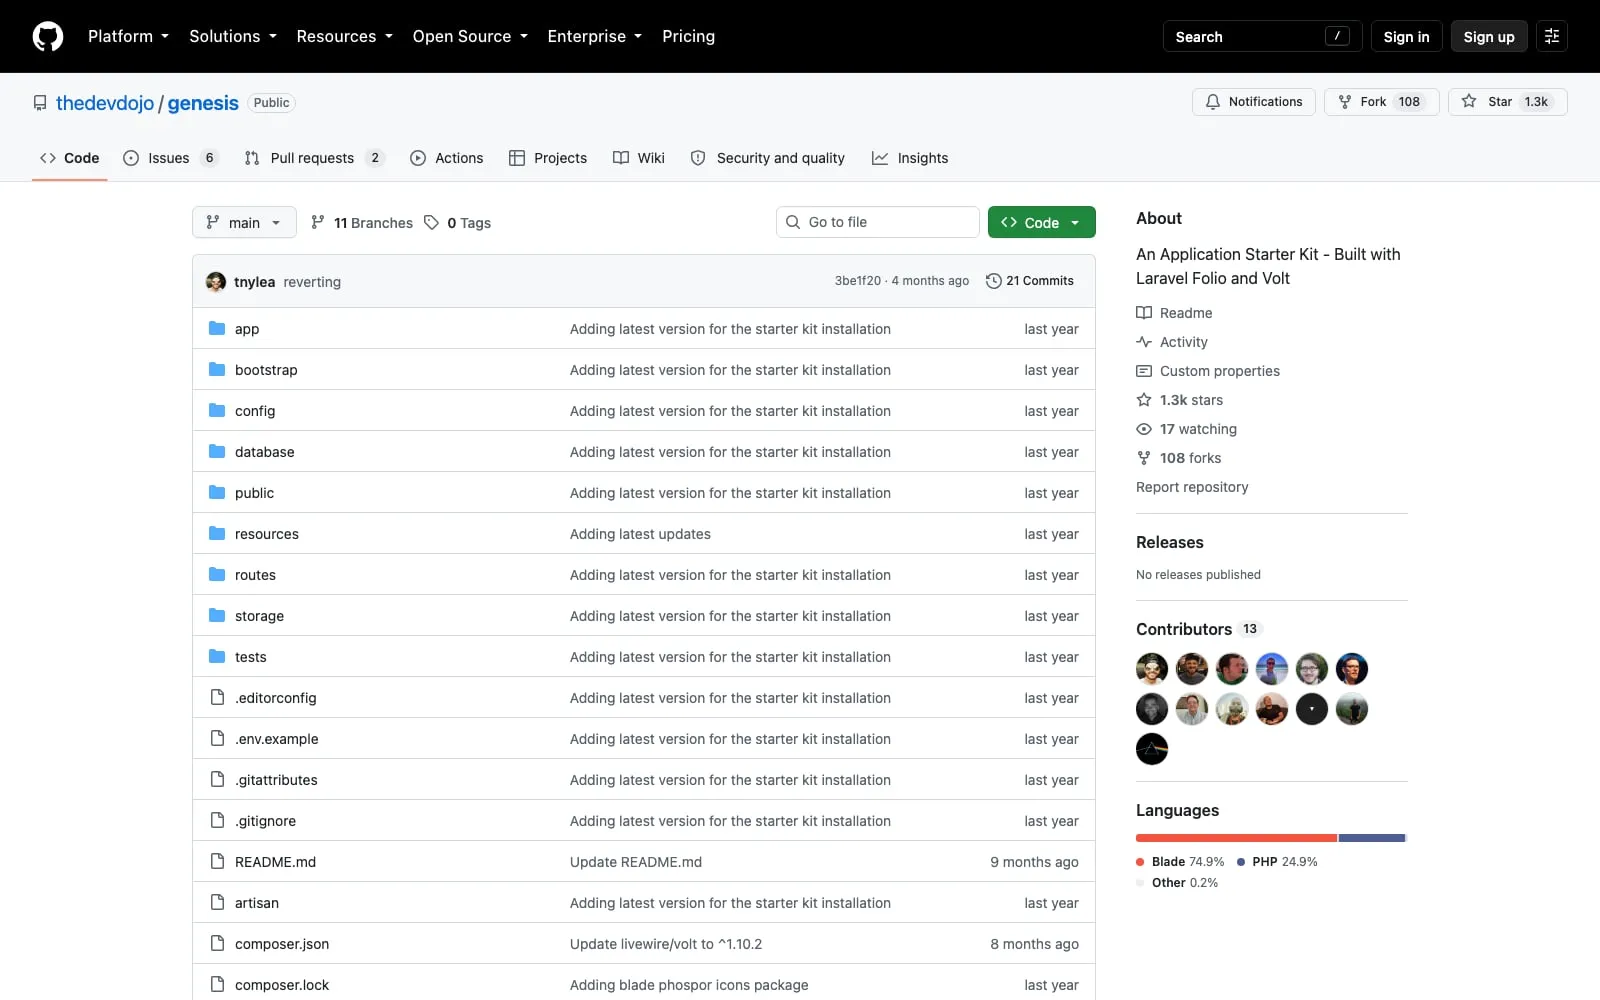
Task: Click the database folder icon
Action: click(217, 451)
